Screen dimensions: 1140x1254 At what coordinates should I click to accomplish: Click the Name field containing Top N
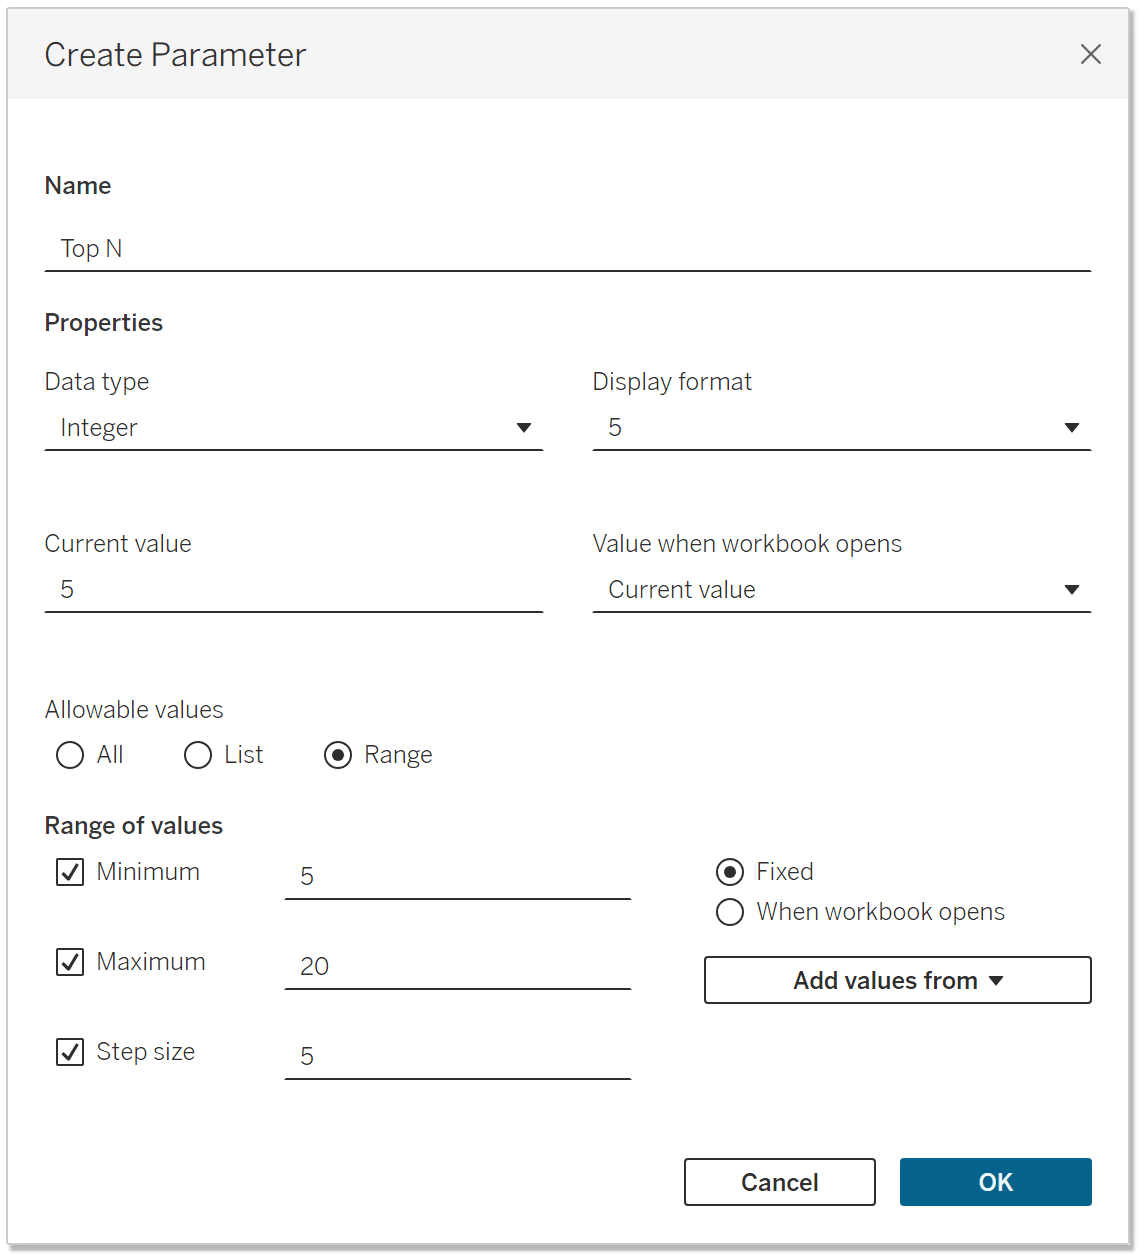click(567, 248)
